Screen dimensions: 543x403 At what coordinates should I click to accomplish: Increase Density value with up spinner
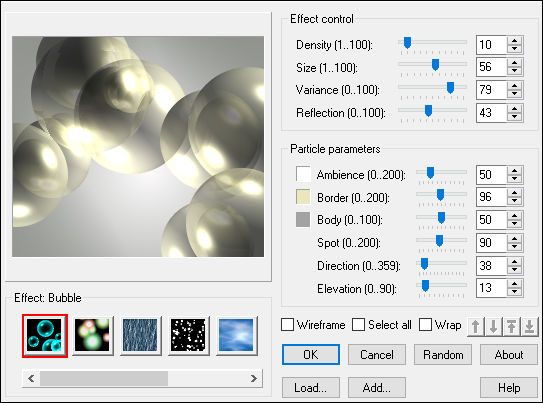[515, 41]
